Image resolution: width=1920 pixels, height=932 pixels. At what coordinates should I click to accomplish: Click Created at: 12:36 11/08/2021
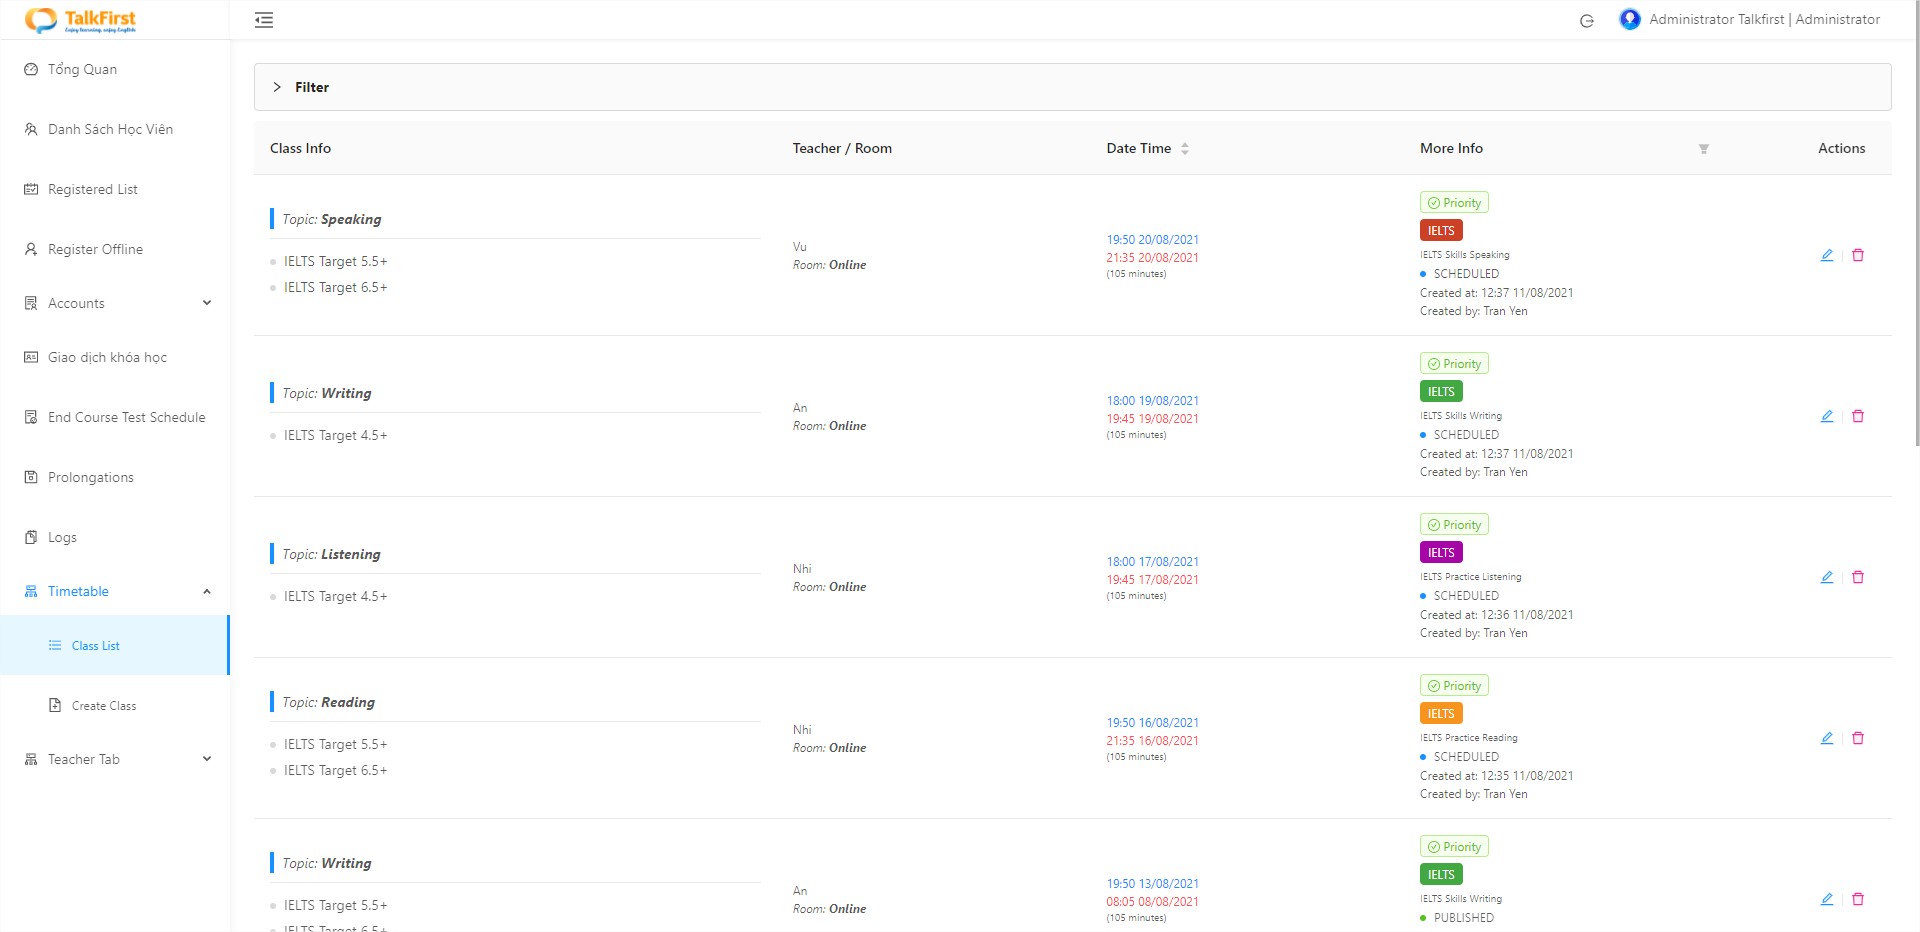tap(1496, 615)
